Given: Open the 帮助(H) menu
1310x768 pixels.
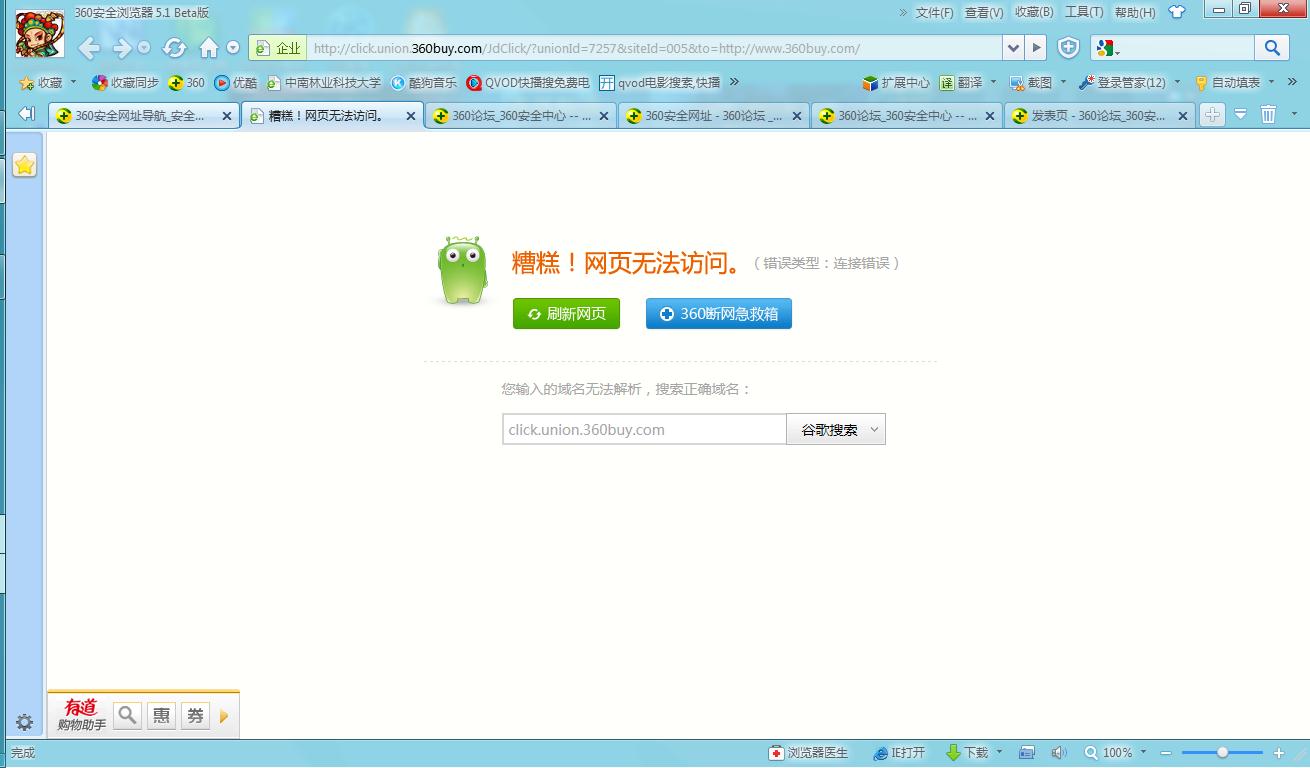Looking at the screenshot, I should [x=1134, y=12].
